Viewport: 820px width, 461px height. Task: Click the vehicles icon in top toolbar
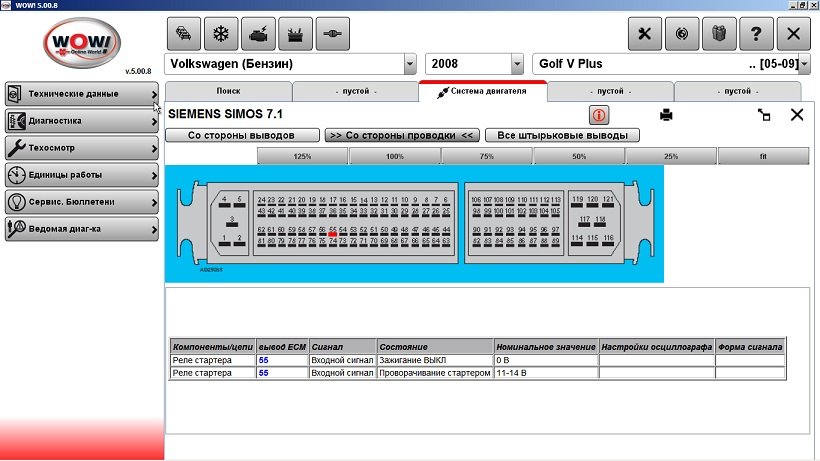pos(183,33)
